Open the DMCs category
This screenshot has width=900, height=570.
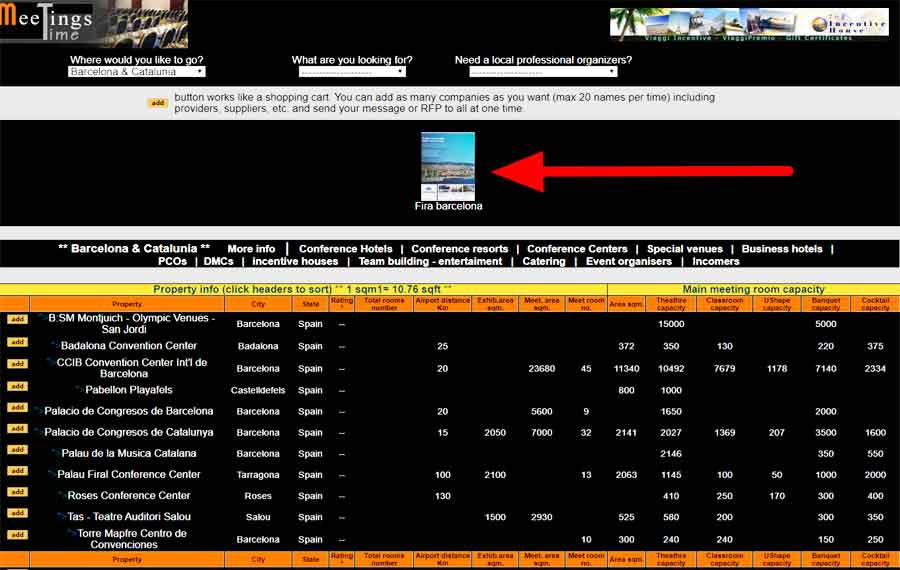tap(218, 262)
